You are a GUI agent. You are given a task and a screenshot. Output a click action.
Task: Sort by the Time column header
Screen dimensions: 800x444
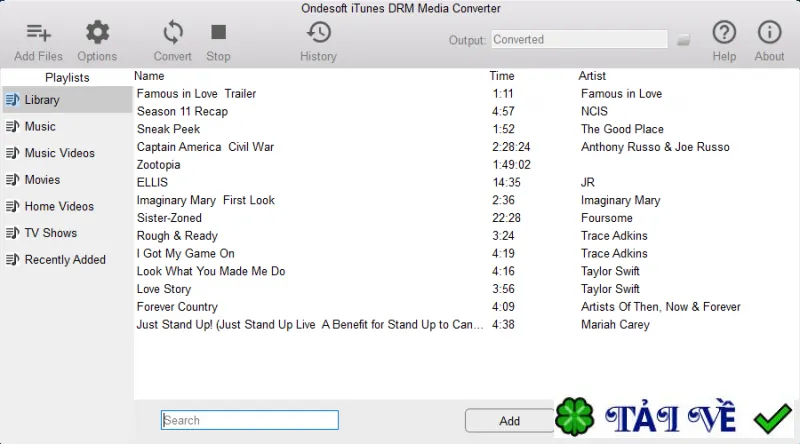coord(502,76)
